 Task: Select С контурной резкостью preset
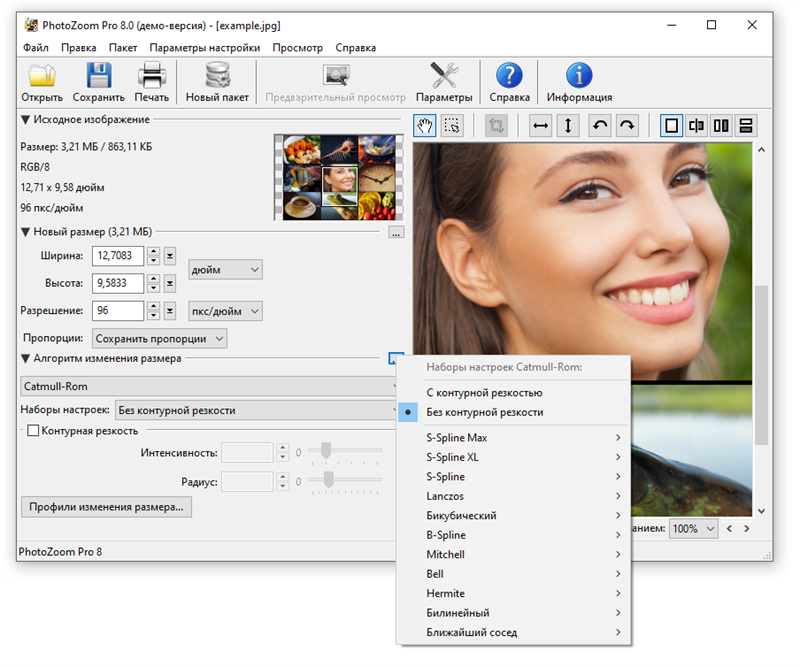[x=484, y=393]
